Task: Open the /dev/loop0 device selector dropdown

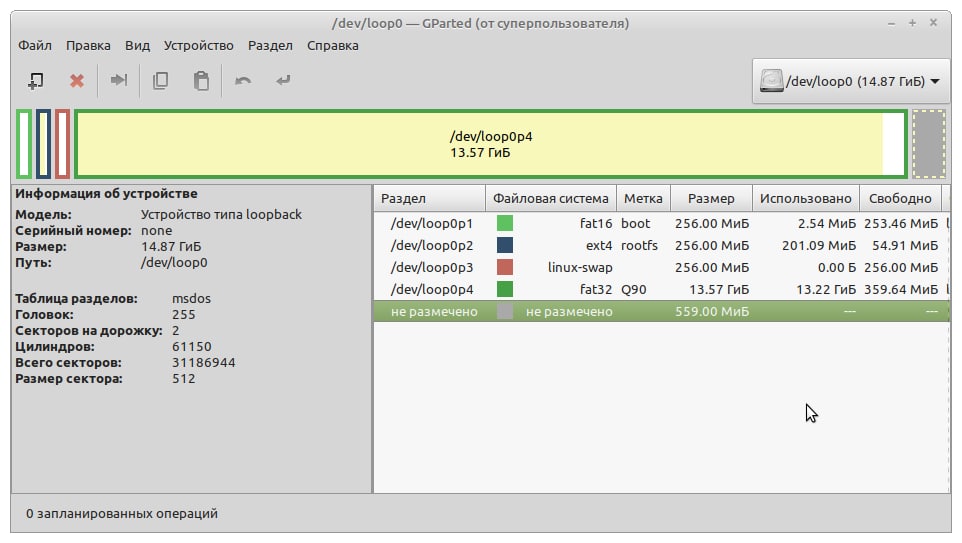Action: 850,81
